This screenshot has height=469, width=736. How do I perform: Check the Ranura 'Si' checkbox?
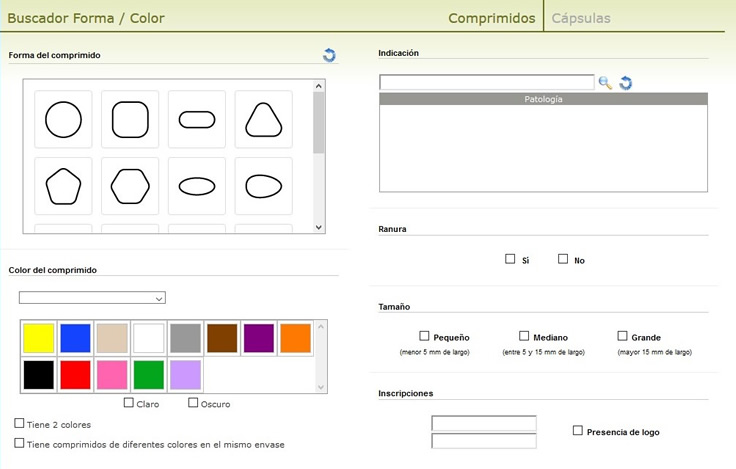(x=510, y=259)
